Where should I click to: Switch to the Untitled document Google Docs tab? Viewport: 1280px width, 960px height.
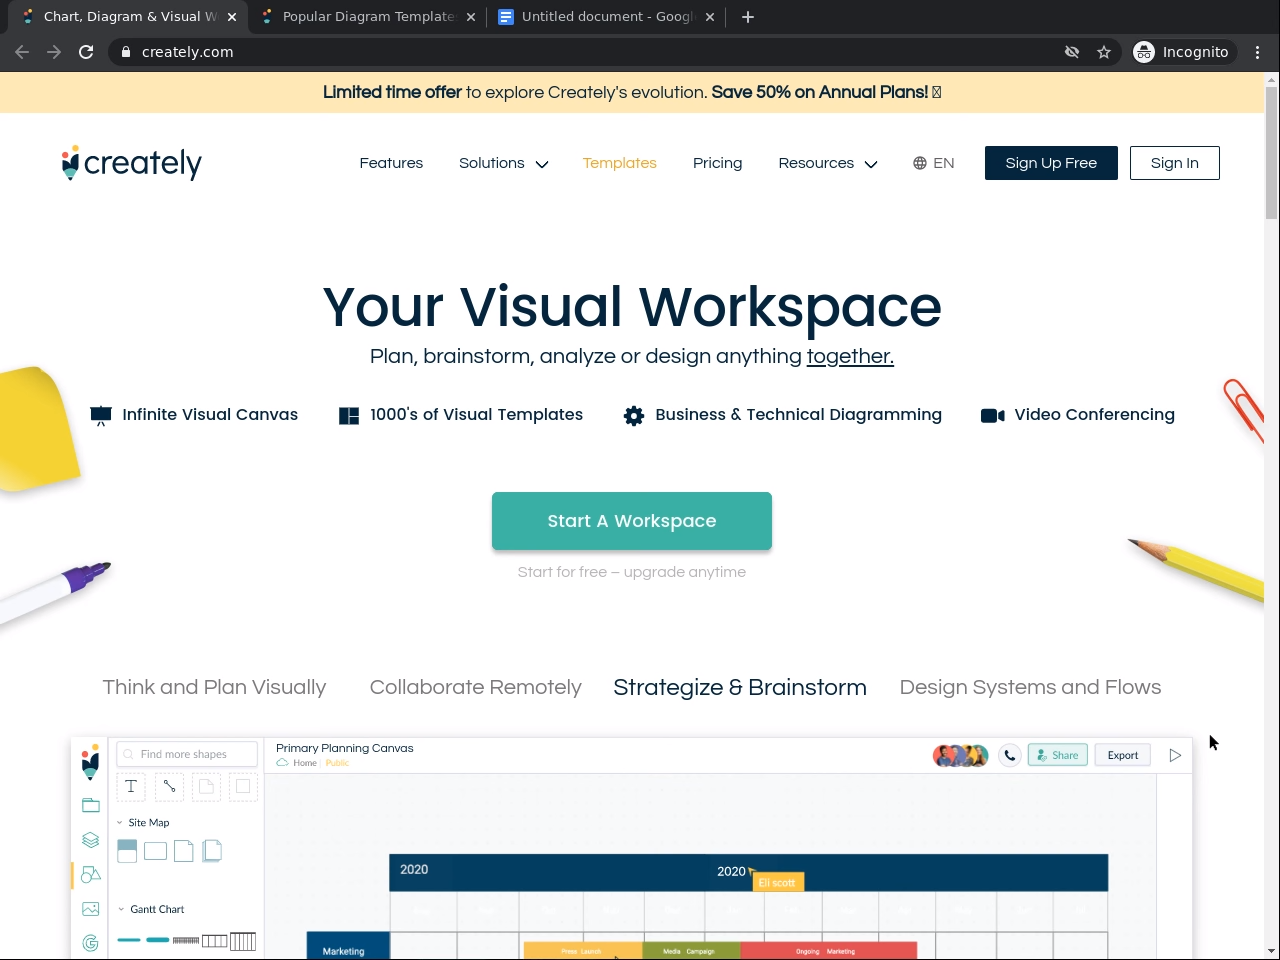tap(606, 17)
